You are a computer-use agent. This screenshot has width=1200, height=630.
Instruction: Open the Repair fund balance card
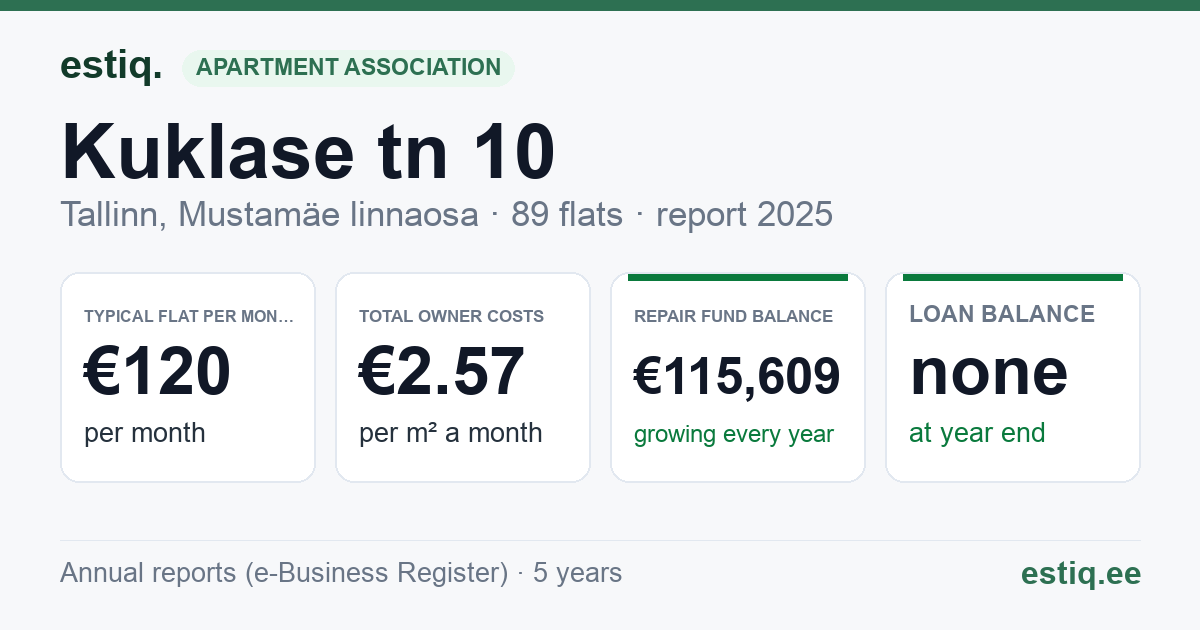click(x=738, y=377)
